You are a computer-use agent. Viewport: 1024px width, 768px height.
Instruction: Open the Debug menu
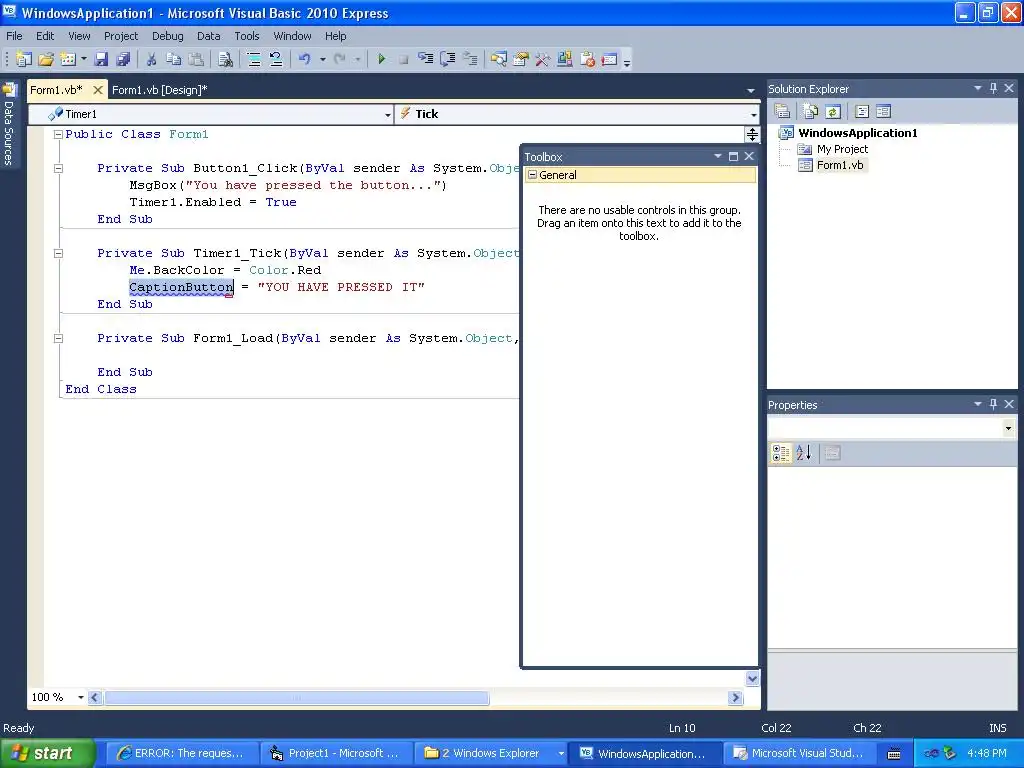168,36
